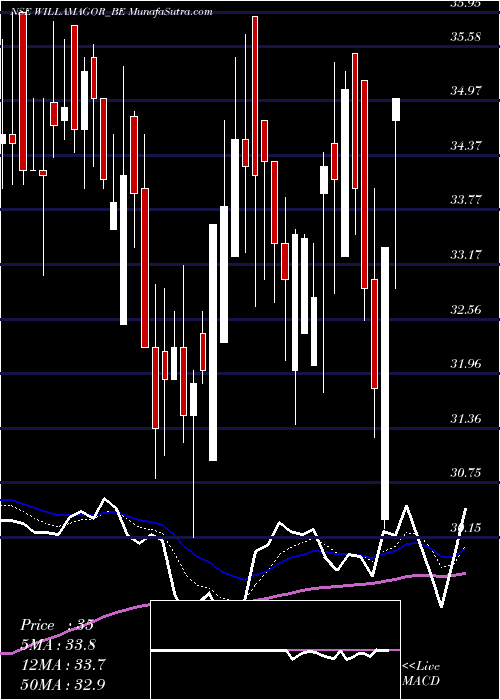Viewport: 500px width, 700px height.
Task: Click the 35.58 price axis label
Action: pyautogui.click(x=466, y=37)
